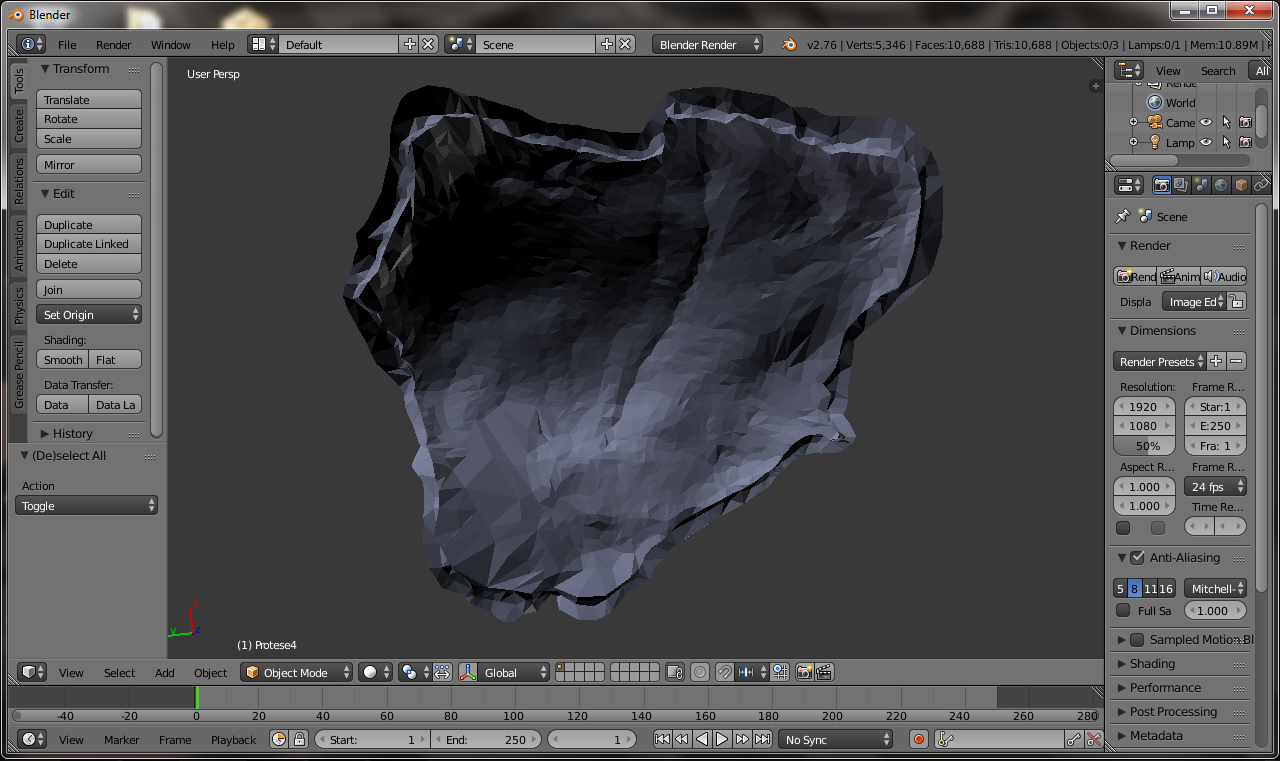Viewport: 1280px width, 761px height.
Task: Jump to the last frame
Action: (x=762, y=739)
